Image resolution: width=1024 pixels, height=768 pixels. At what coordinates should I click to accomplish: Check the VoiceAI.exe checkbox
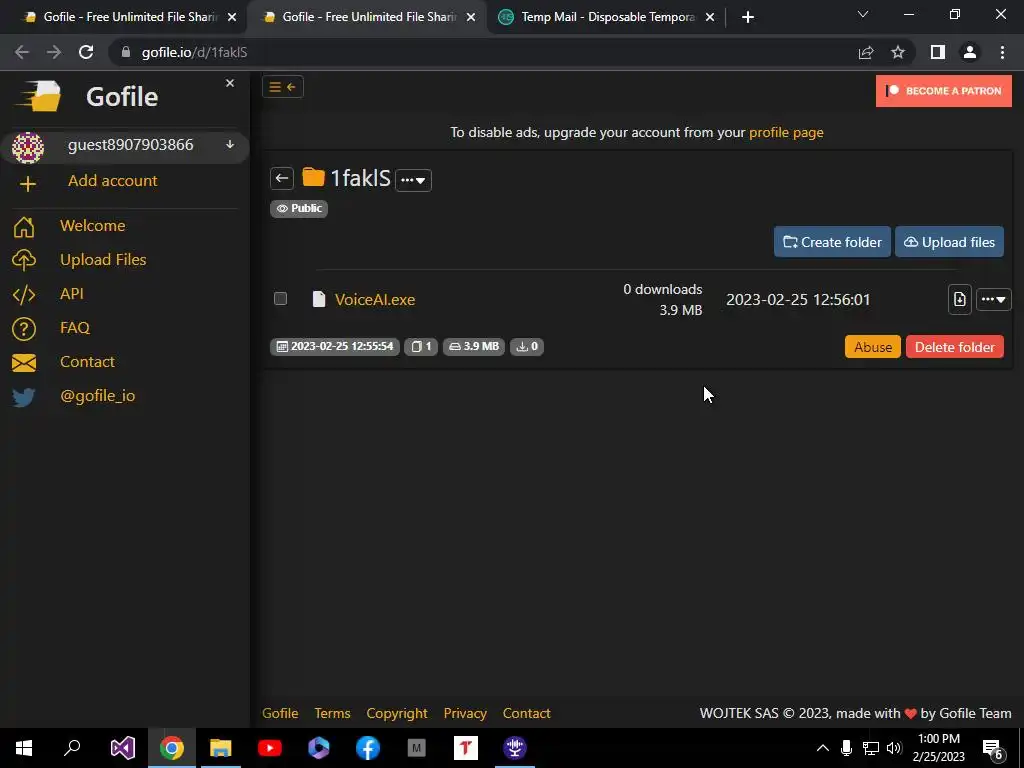pos(280,298)
